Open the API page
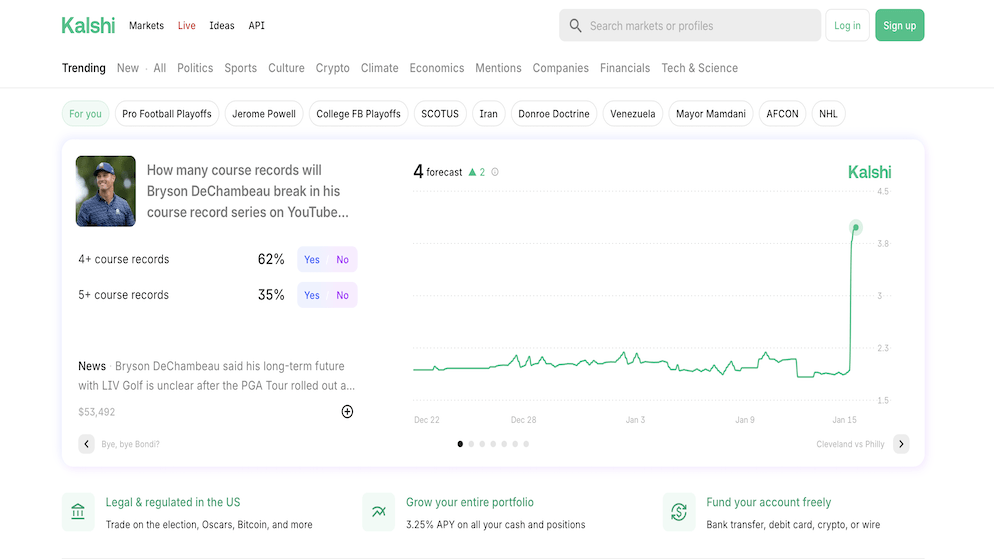Viewport: 994px width, 559px height. (x=257, y=25)
